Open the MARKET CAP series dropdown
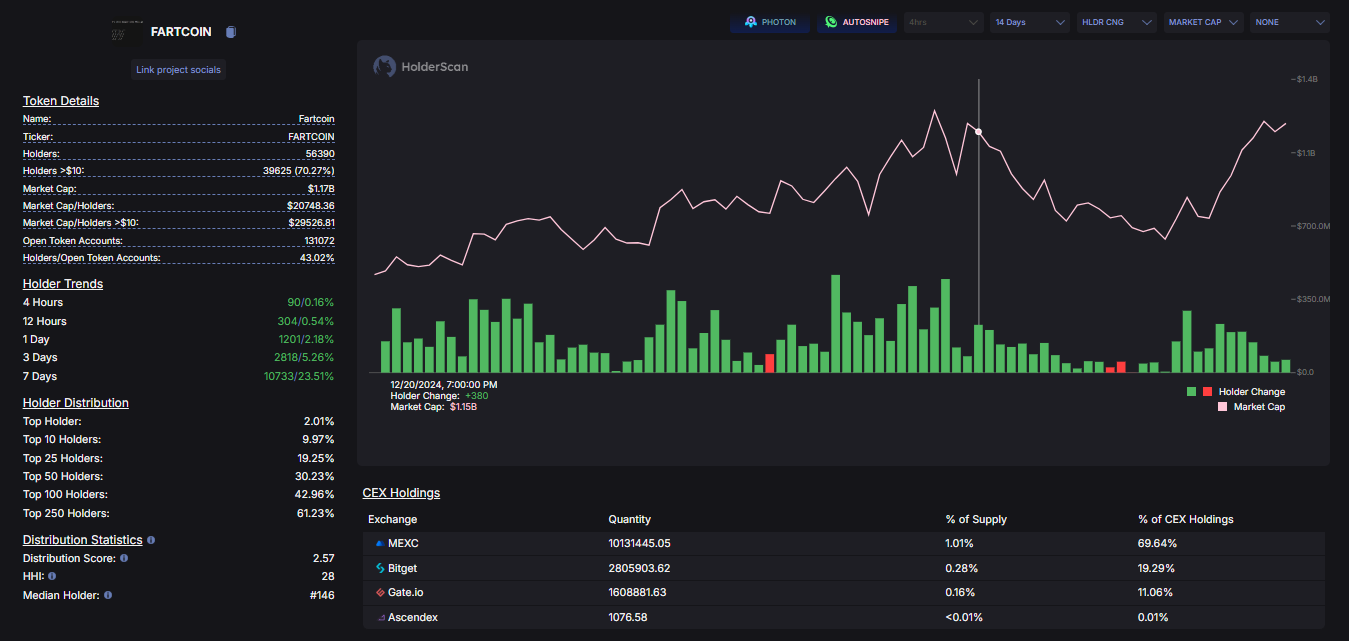 pos(1204,22)
